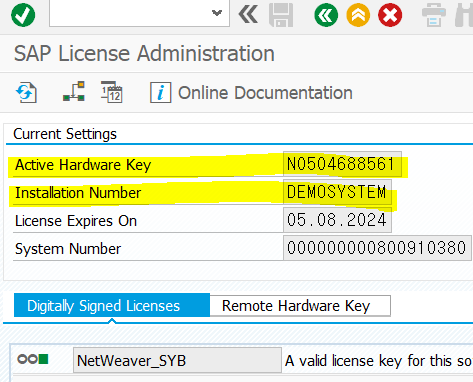Open the Online Documentation info icon
This screenshot has height=382, width=473.
(160, 92)
